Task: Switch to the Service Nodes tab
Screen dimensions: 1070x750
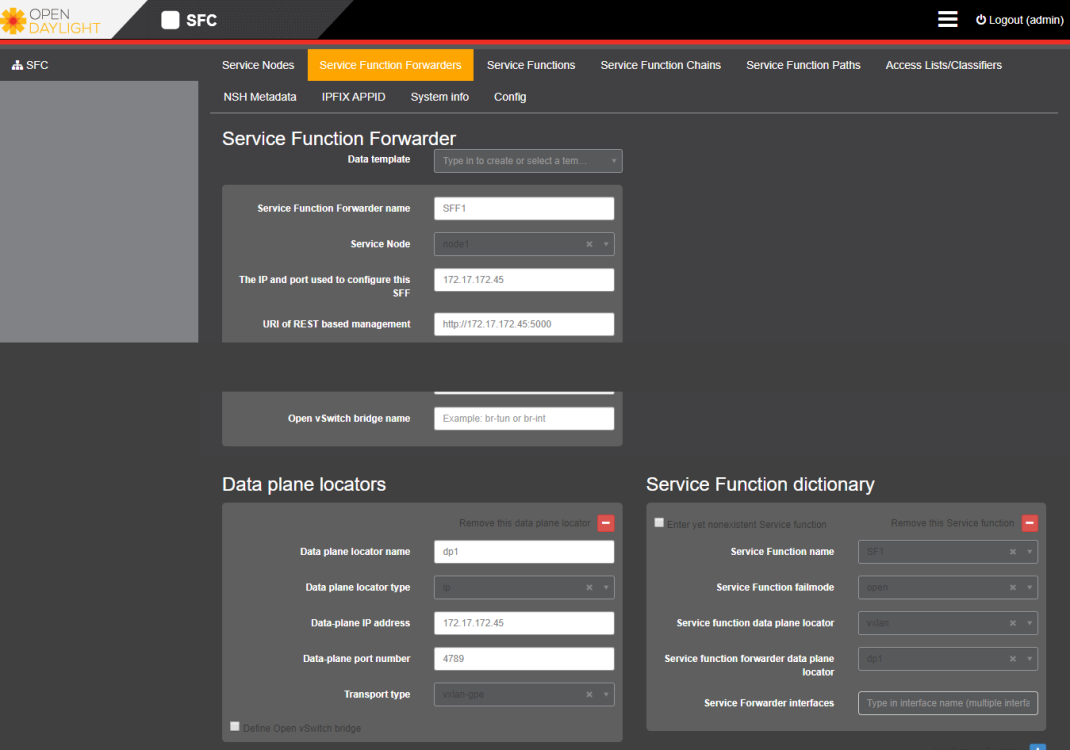Action: click(x=258, y=65)
